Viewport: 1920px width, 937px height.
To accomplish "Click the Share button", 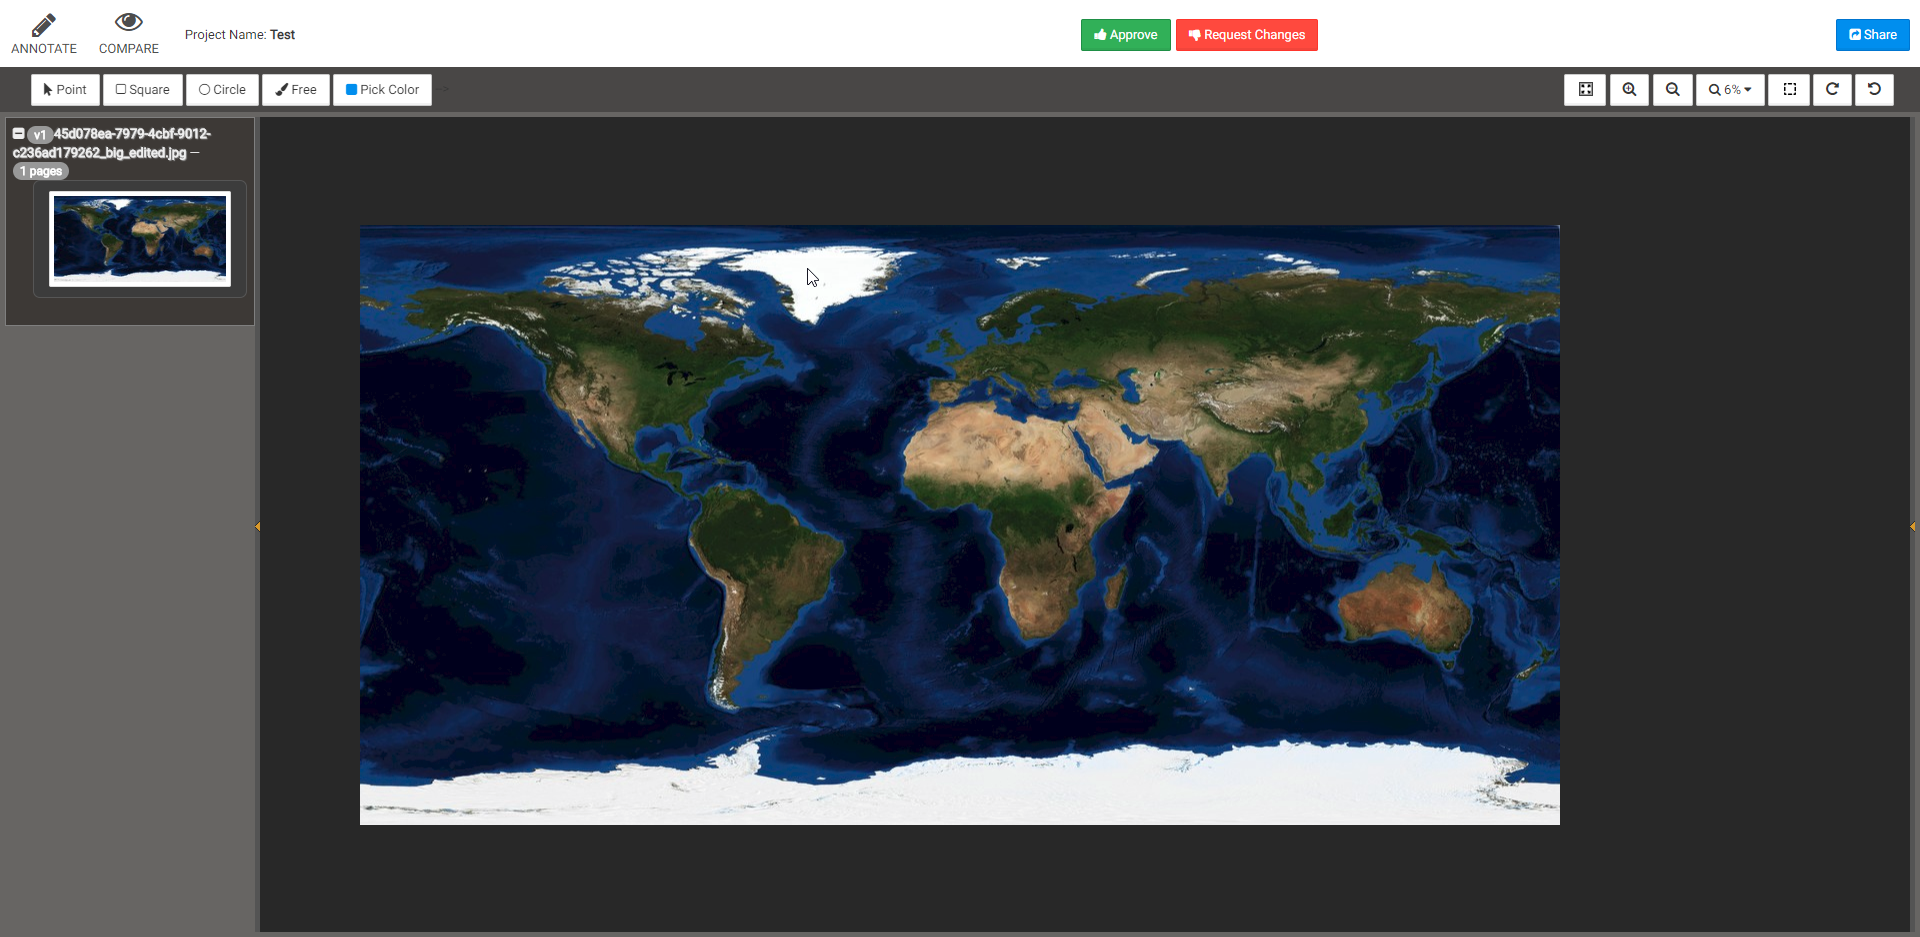I will pyautogui.click(x=1872, y=35).
